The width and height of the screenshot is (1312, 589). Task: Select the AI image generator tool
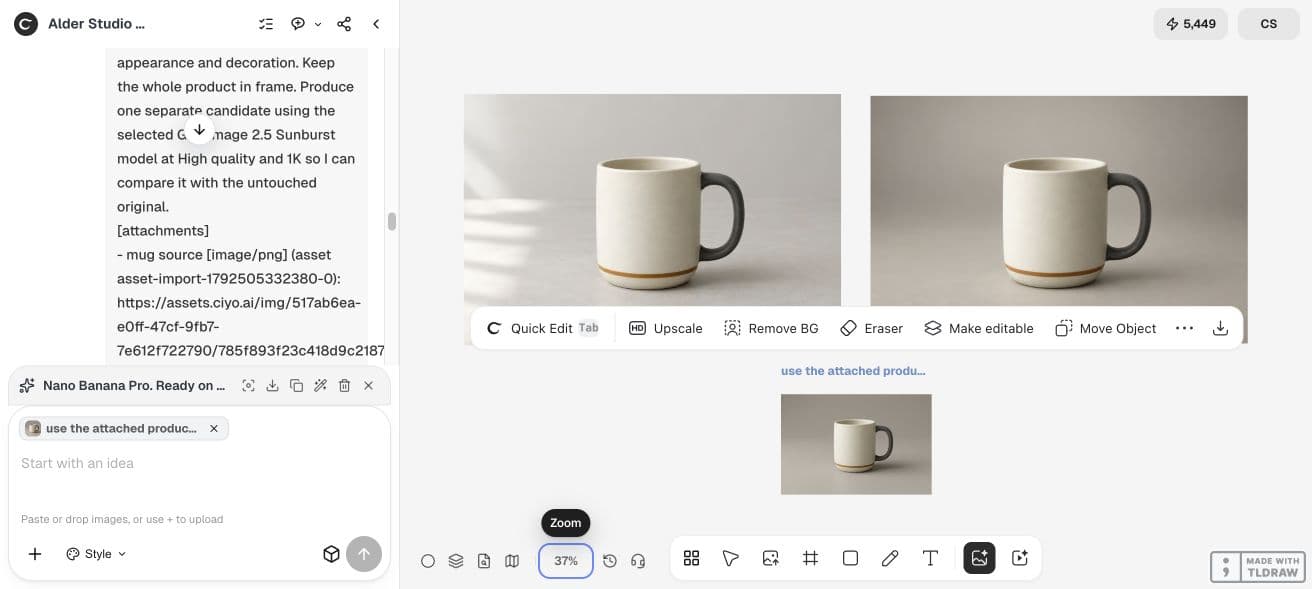coord(979,558)
